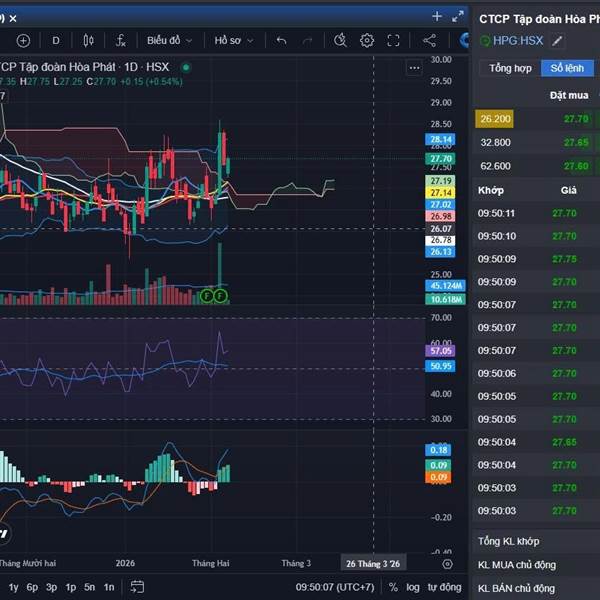Open the D timeframe interval selector
The width and height of the screenshot is (600, 600).
(x=56, y=40)
